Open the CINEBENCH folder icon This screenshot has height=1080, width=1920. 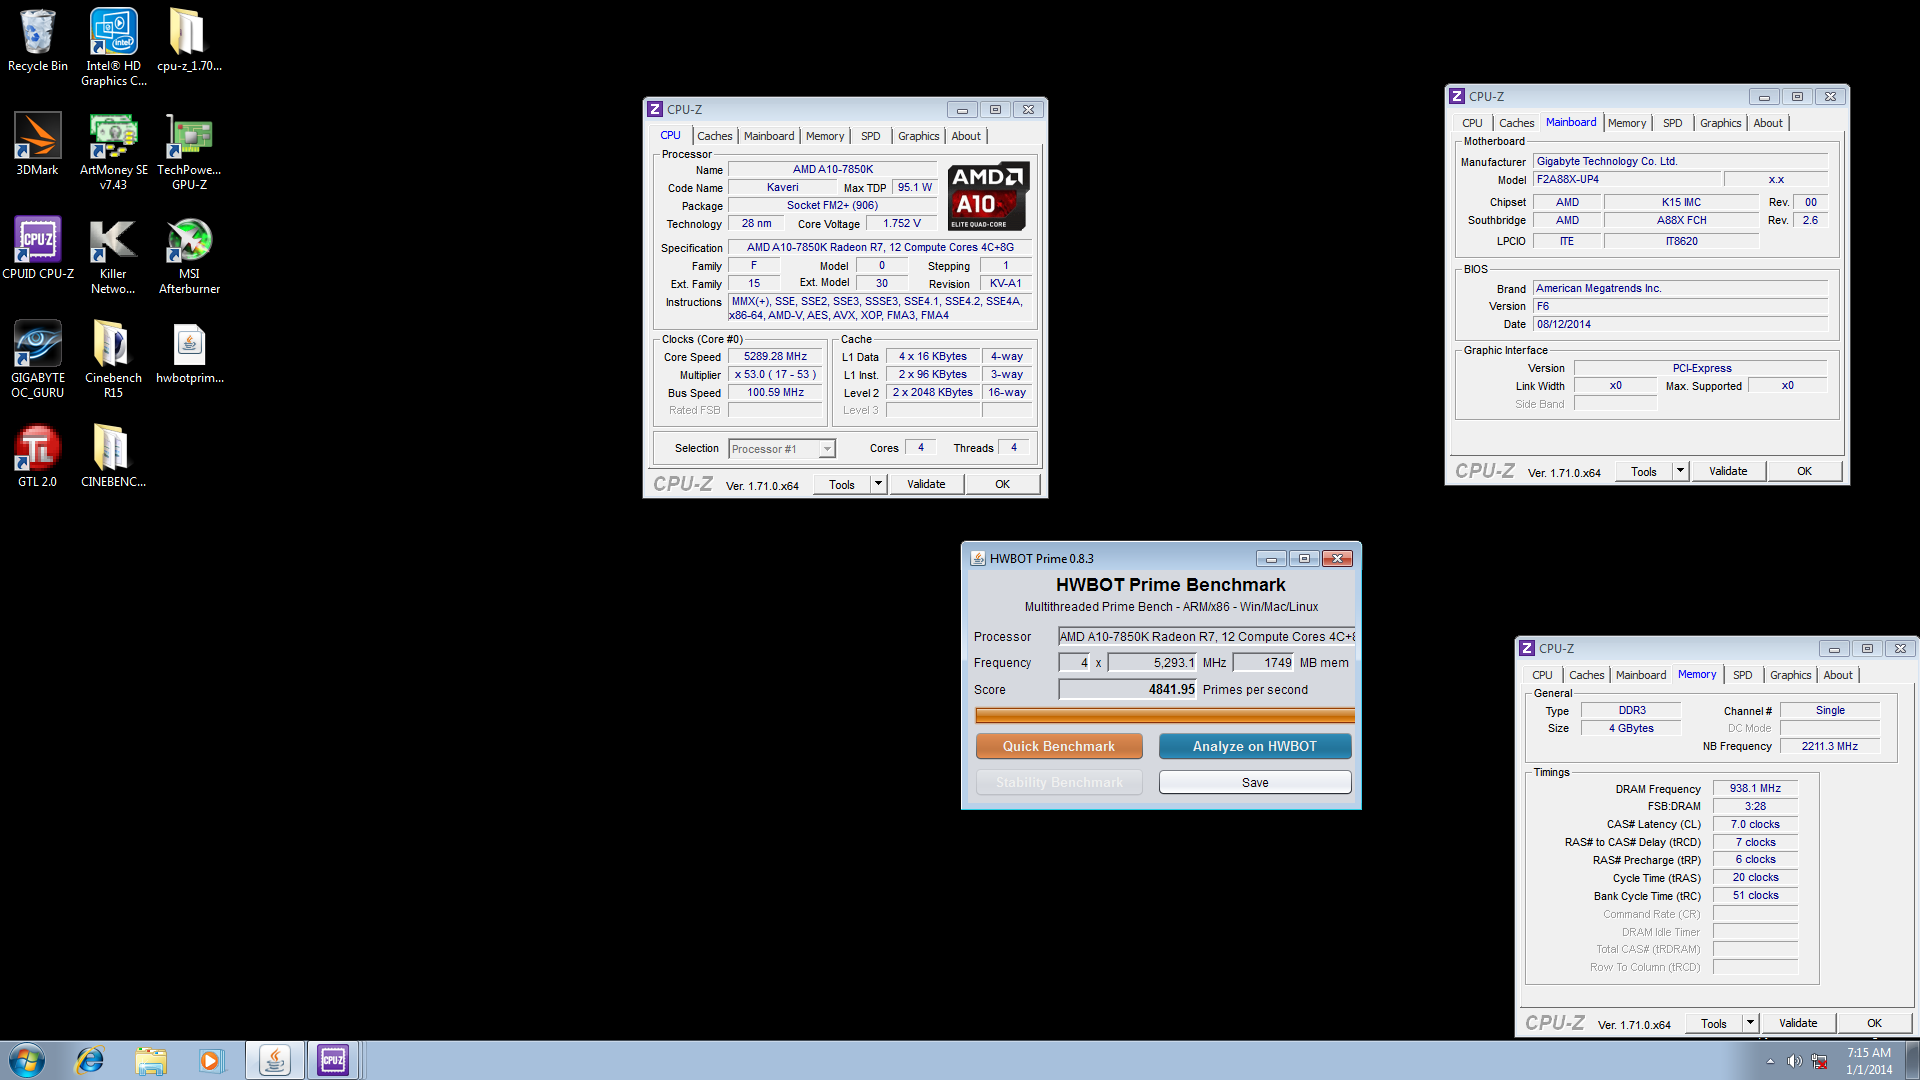[113, 457]
